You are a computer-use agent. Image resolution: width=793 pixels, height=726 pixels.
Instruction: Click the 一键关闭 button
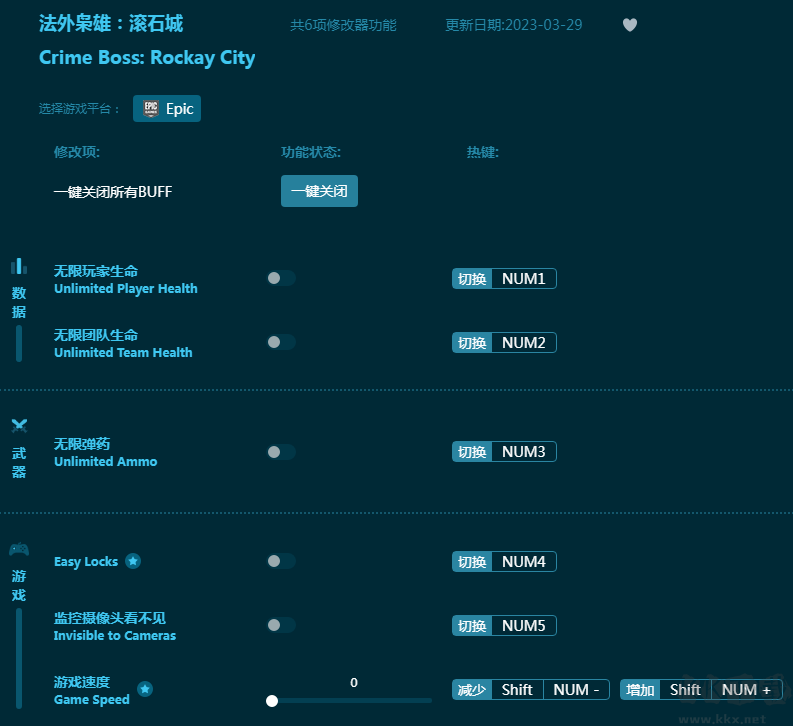pos(319,191)
